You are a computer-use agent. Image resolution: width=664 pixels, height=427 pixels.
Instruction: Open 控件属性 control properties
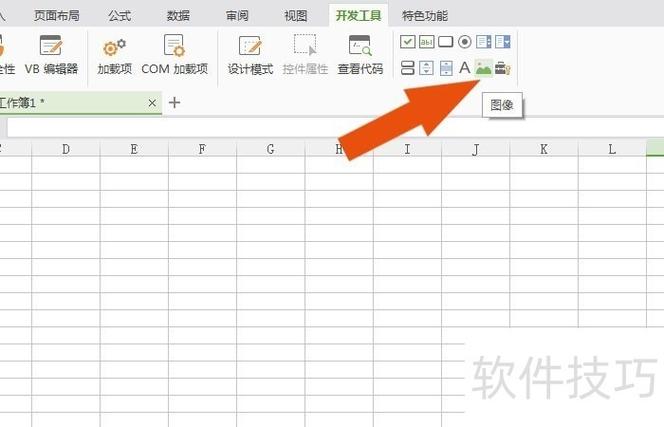[x=305, y=55]
